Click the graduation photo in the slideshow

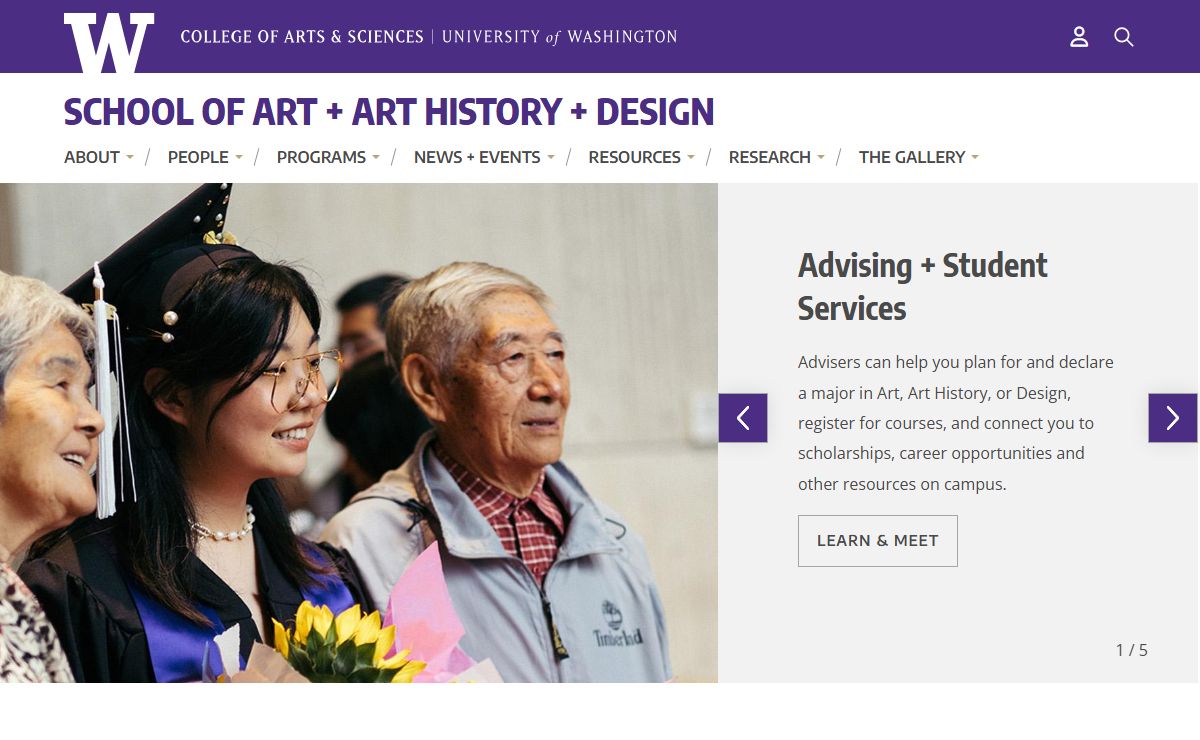point(359,433)
